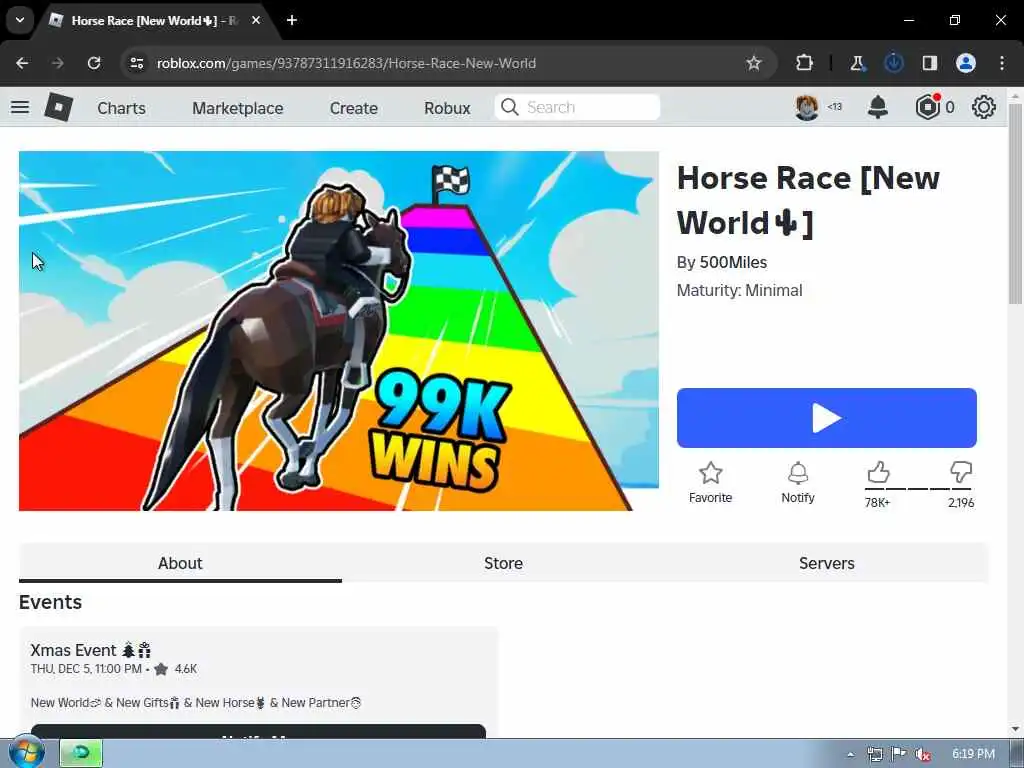This screenshot has width=1024, height=768.
Task: Open the Create menu item
Action: 353,108
